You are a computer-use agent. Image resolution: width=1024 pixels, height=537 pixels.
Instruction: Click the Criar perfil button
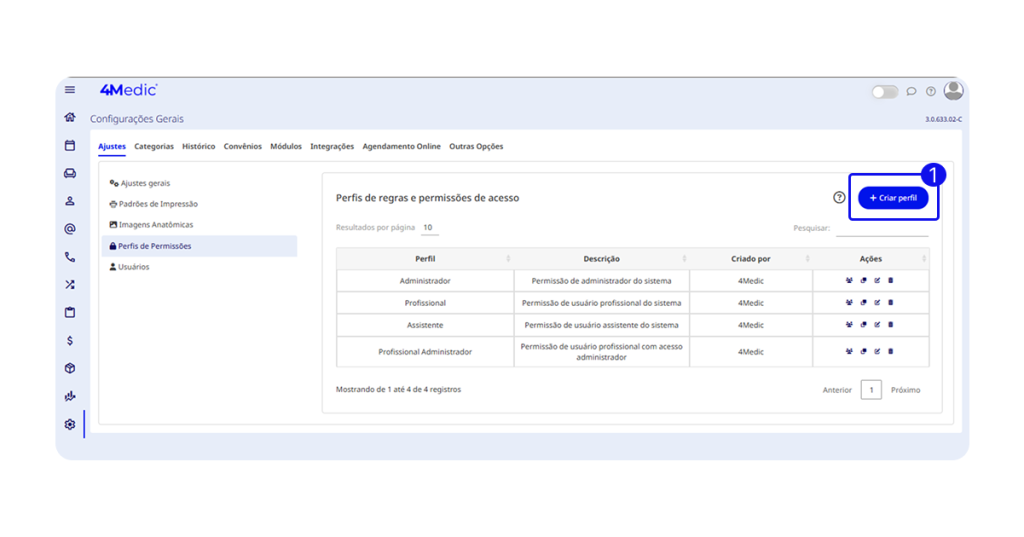pyautogui.click(x=893, y=198)
